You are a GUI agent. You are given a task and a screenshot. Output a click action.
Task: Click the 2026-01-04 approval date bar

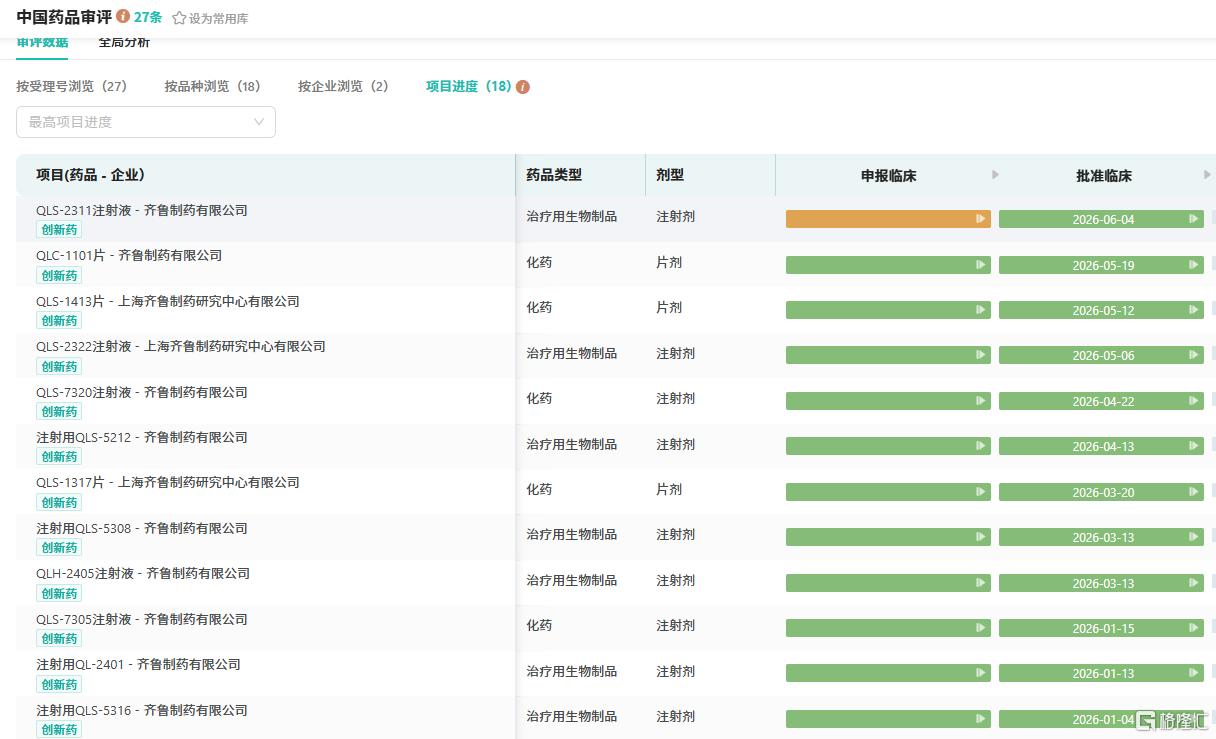point(1101,719)
